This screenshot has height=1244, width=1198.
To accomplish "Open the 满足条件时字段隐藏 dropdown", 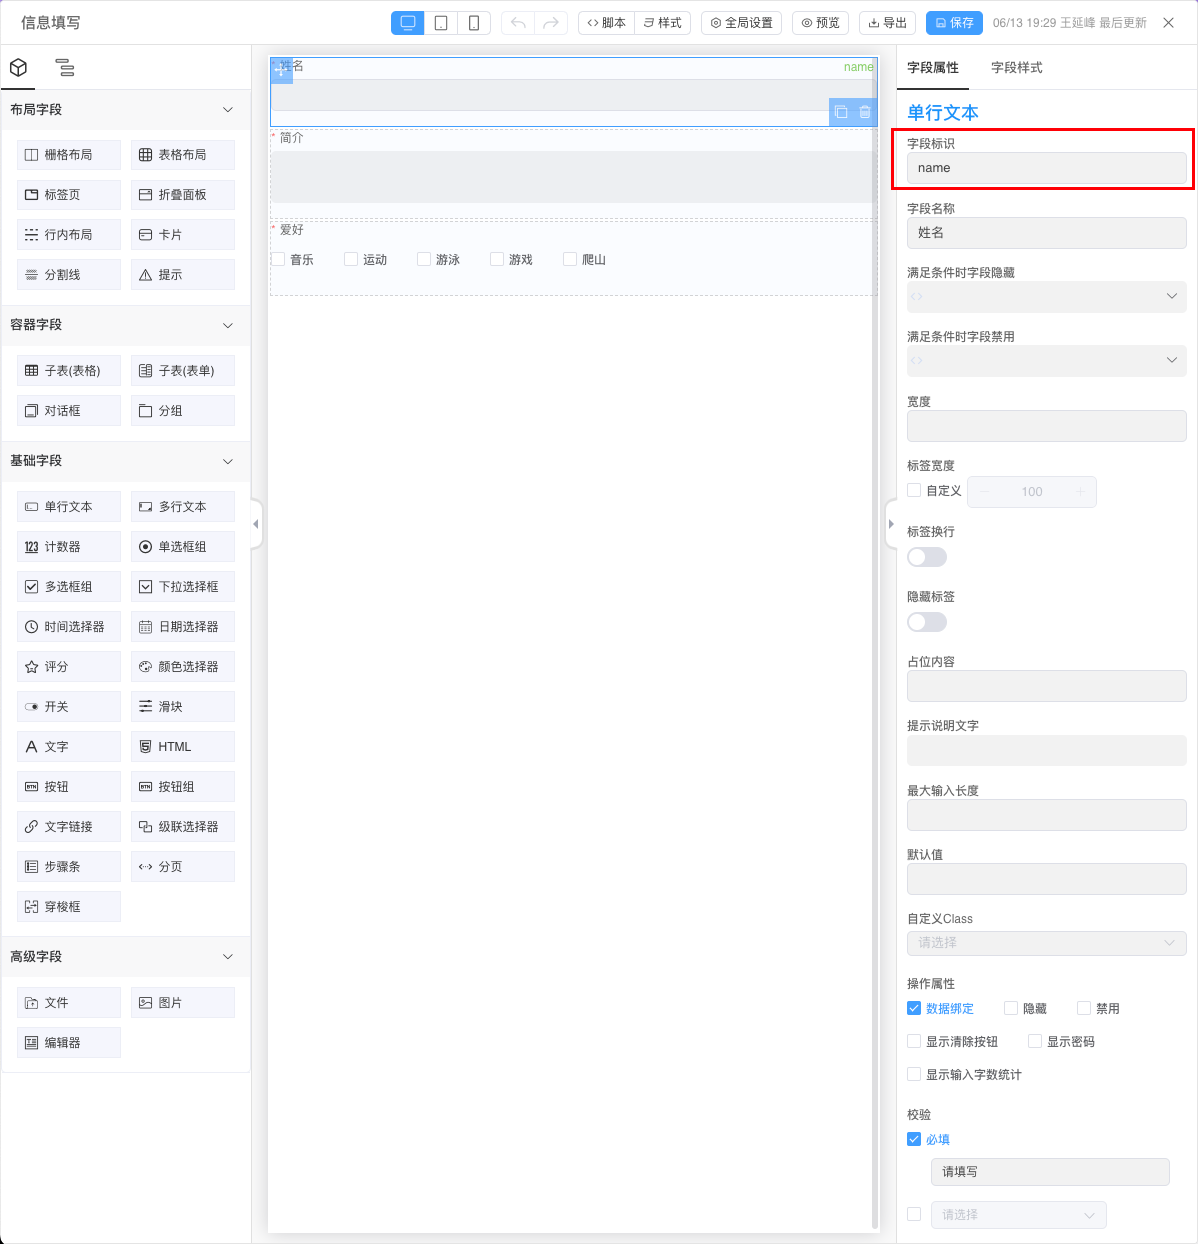I will (x=1046, y=296).
